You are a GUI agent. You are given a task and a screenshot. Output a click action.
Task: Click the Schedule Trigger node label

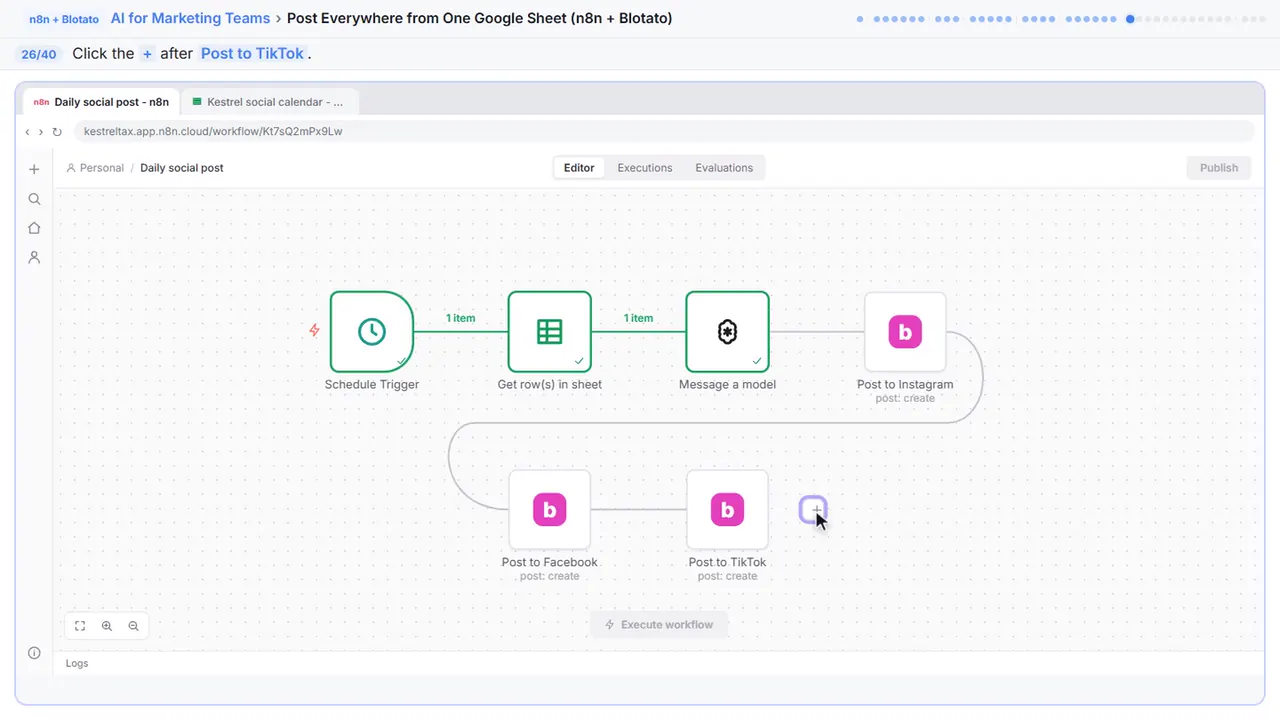click(372, 384)
